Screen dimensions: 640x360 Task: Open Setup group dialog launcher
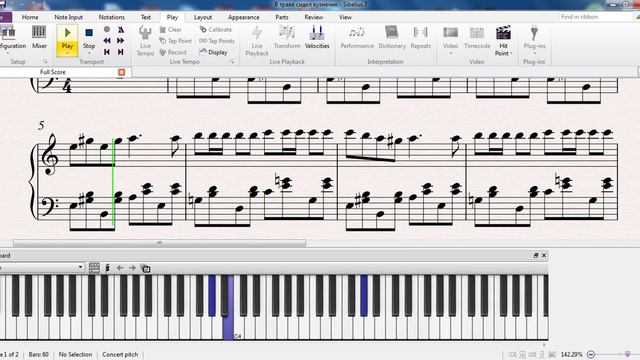[x=45, y=62]
